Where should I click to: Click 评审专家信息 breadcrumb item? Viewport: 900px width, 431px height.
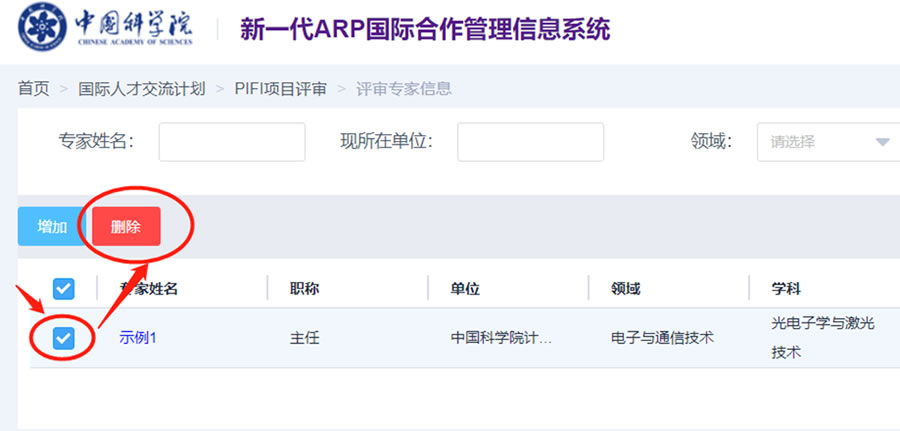(x=404, y=88)
